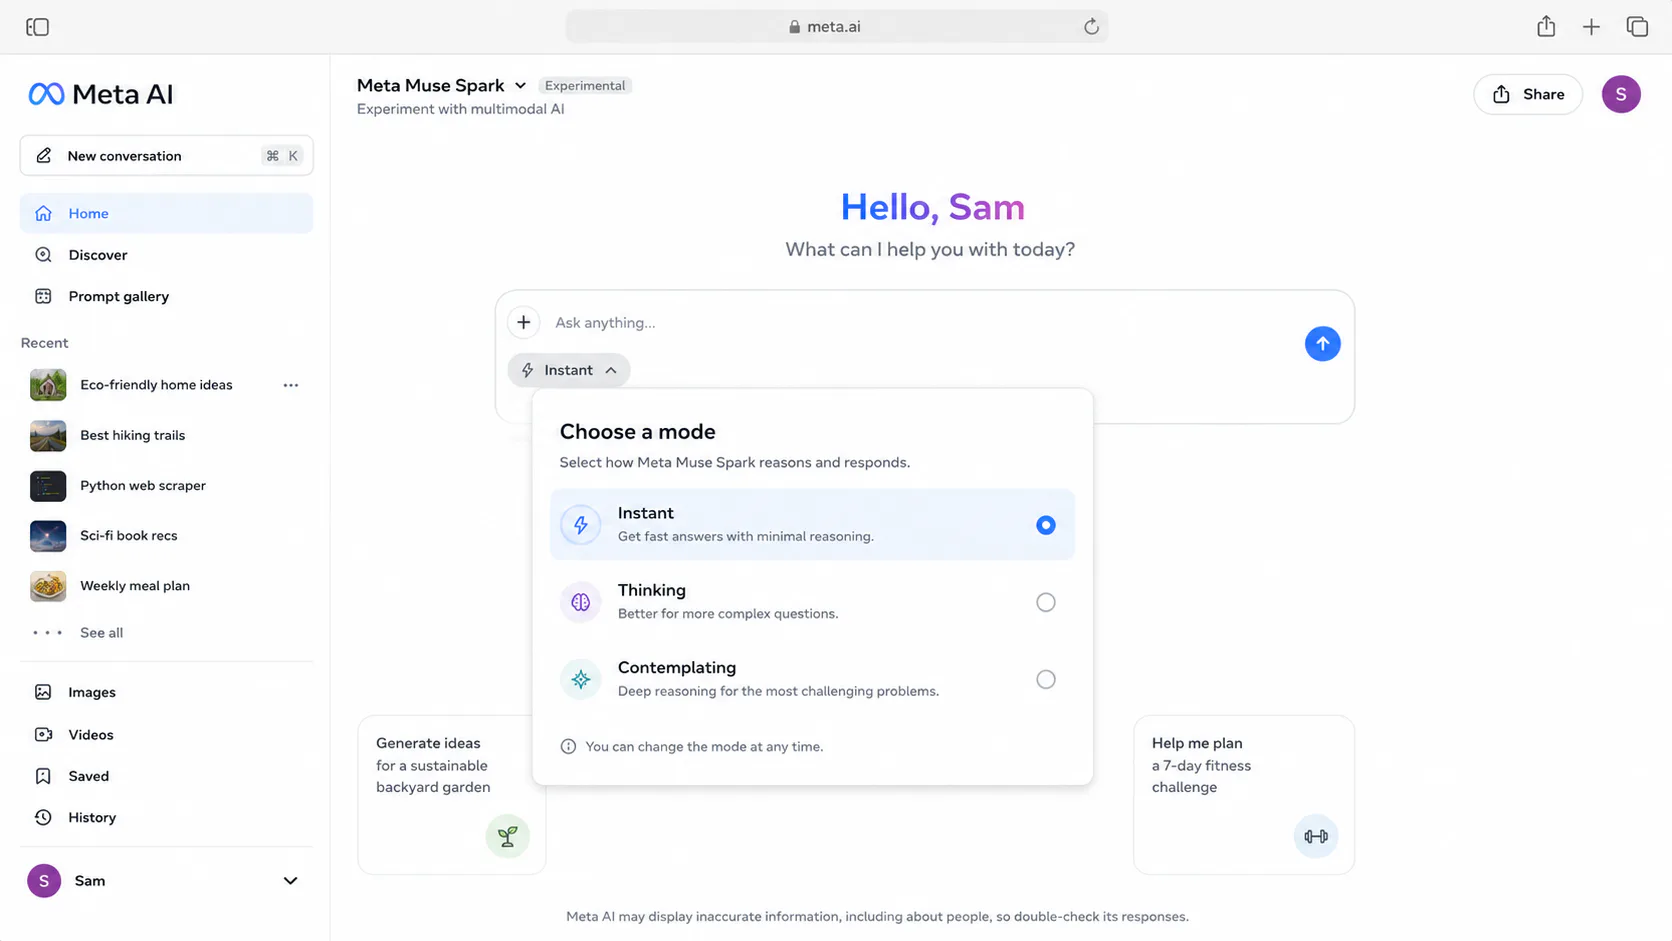Open options for Eco-friendly home ideas
The height and width of the screenshot is (941, 1672).
pos(291,385)
